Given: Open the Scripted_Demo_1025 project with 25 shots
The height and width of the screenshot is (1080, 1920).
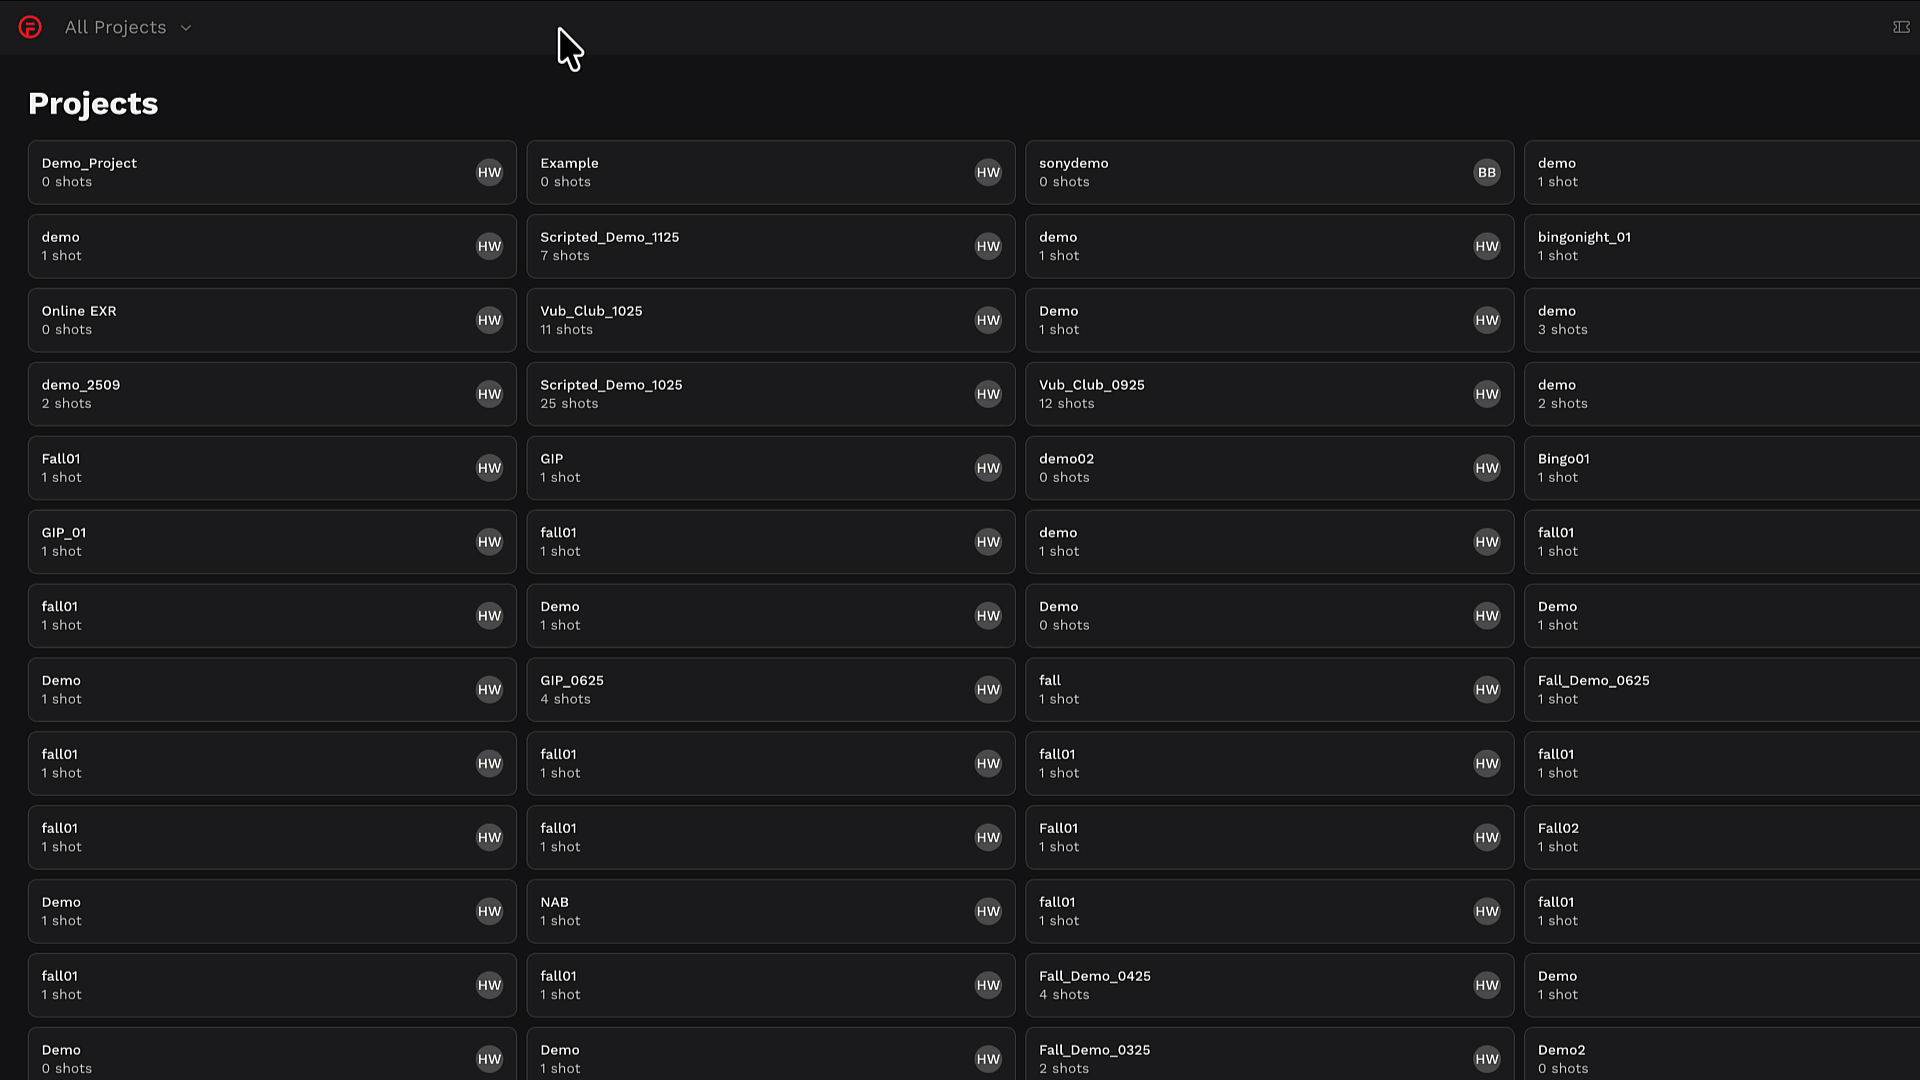Looking at the screenshot, I should coord(770,393).
